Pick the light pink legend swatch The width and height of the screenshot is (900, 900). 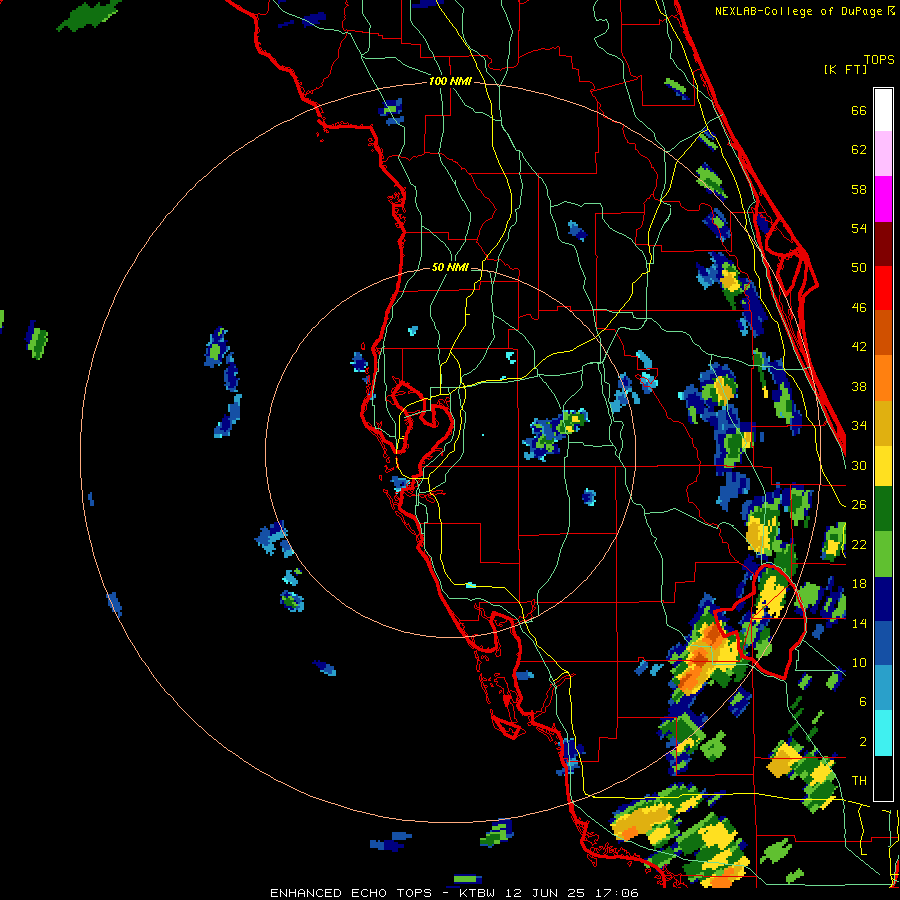pyautogui.click(x=883, y=154)
